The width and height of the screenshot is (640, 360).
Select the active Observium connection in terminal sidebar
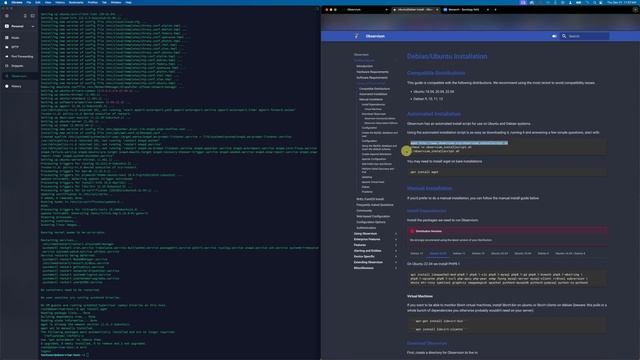pyautogui.click(x=19, y=76)
